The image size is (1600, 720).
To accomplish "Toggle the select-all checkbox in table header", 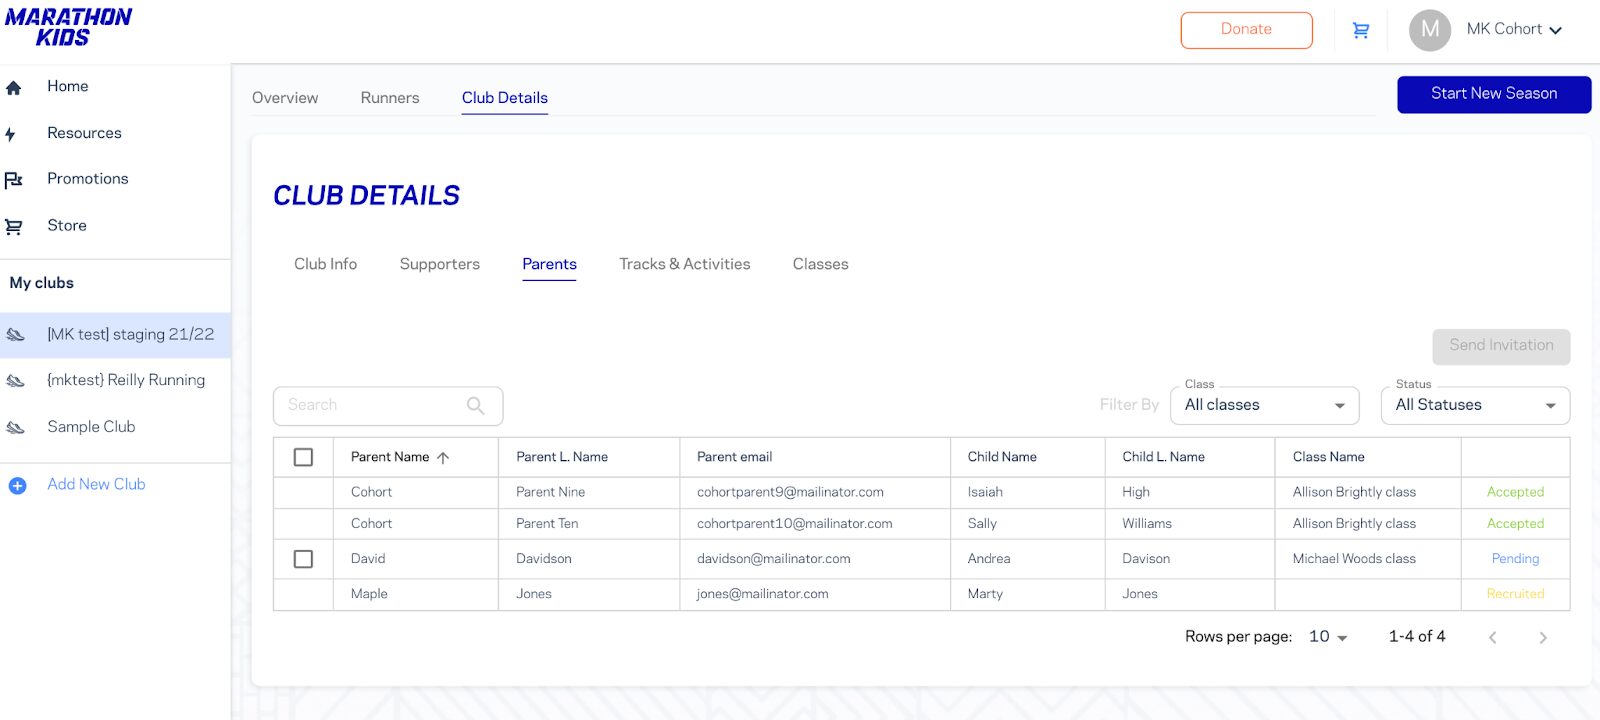I will click(303, 457).
